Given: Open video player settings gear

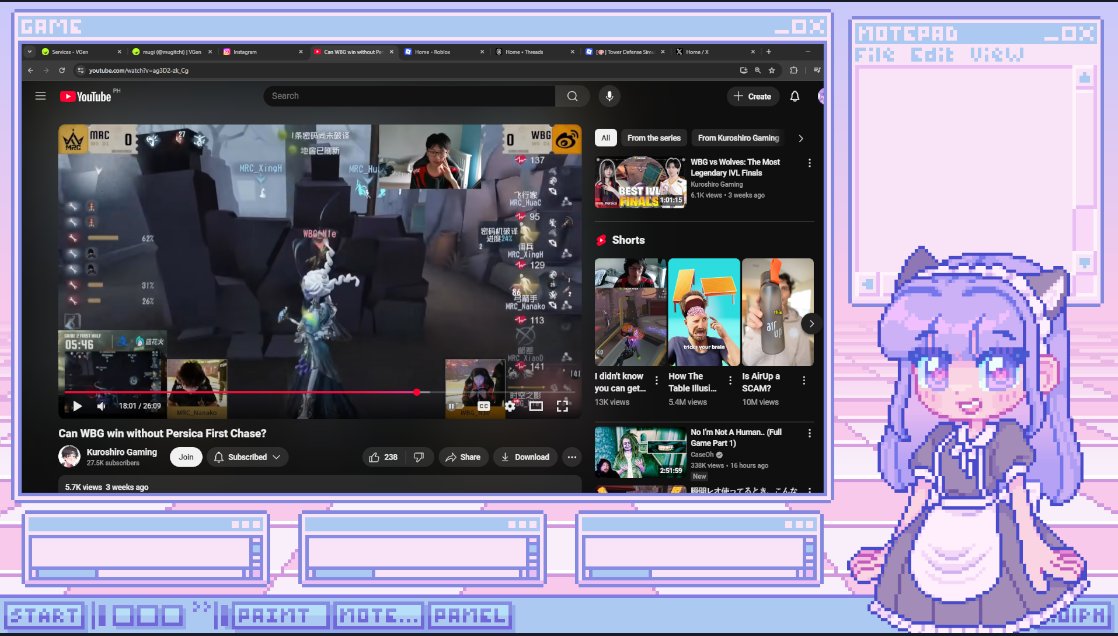Looking at the screenshot, I should point(510,406).
